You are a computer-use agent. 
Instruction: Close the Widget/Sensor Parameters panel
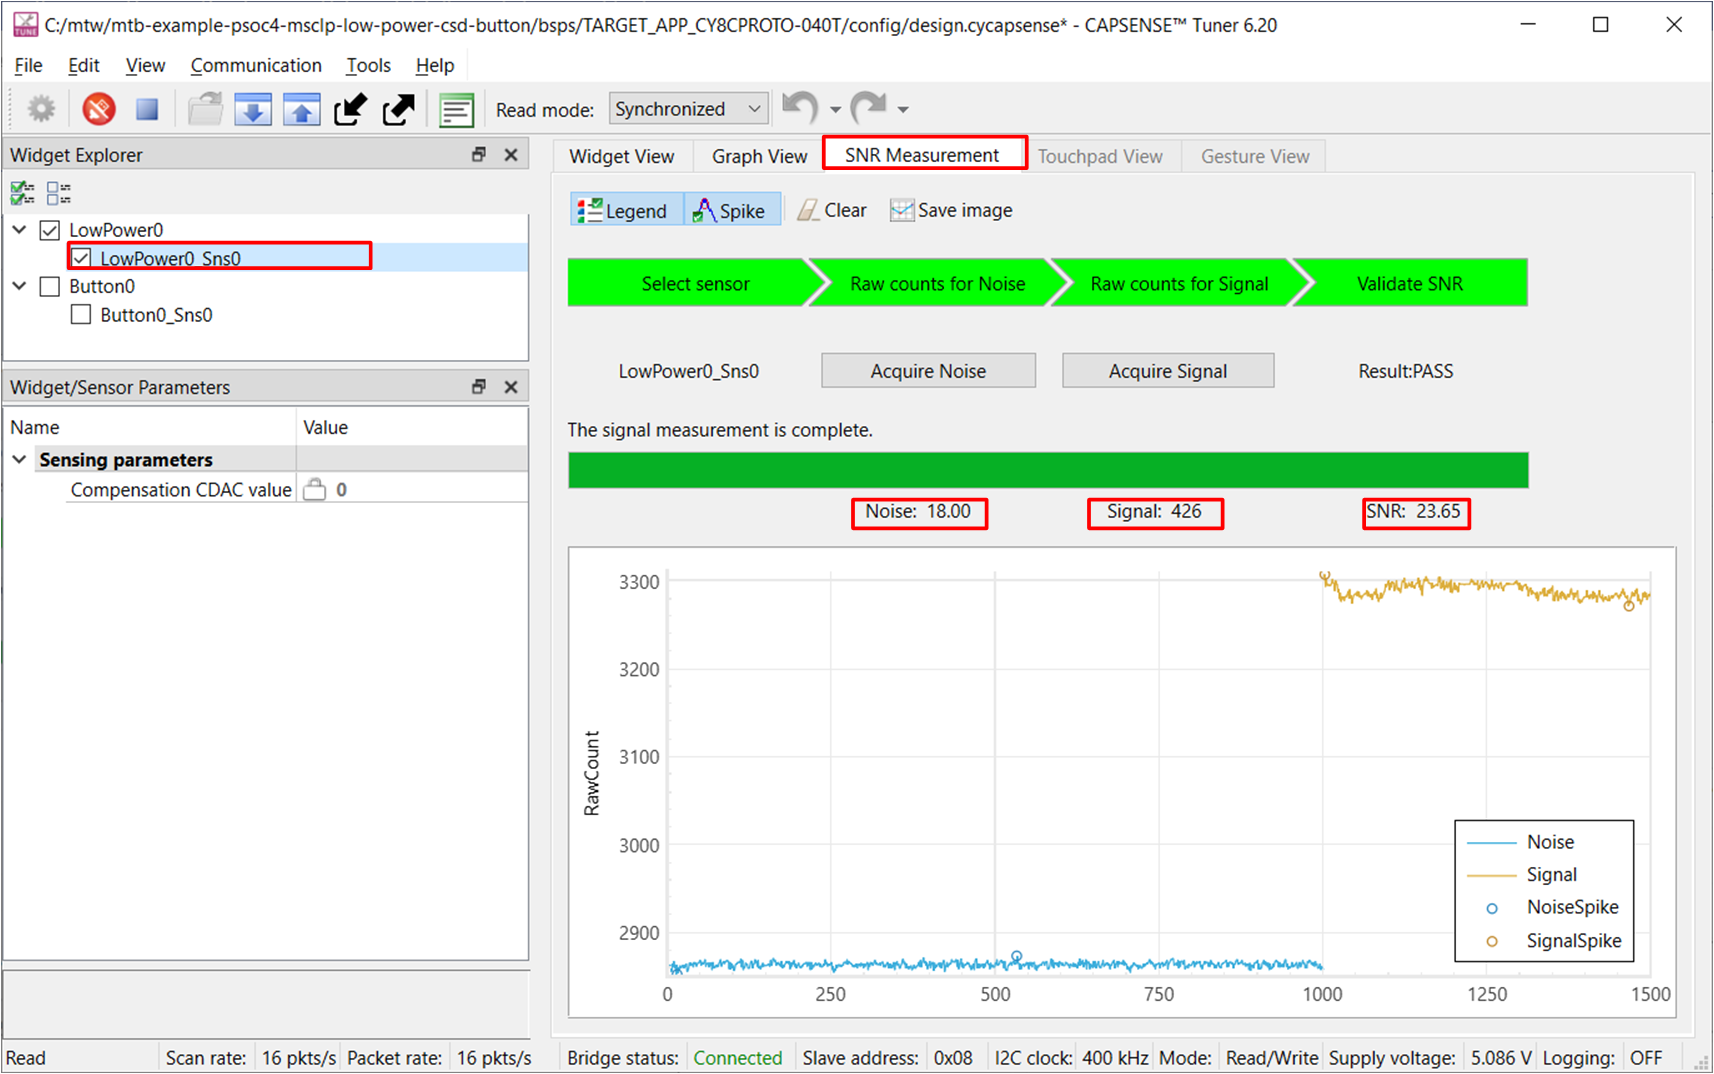tap(511, 387)
